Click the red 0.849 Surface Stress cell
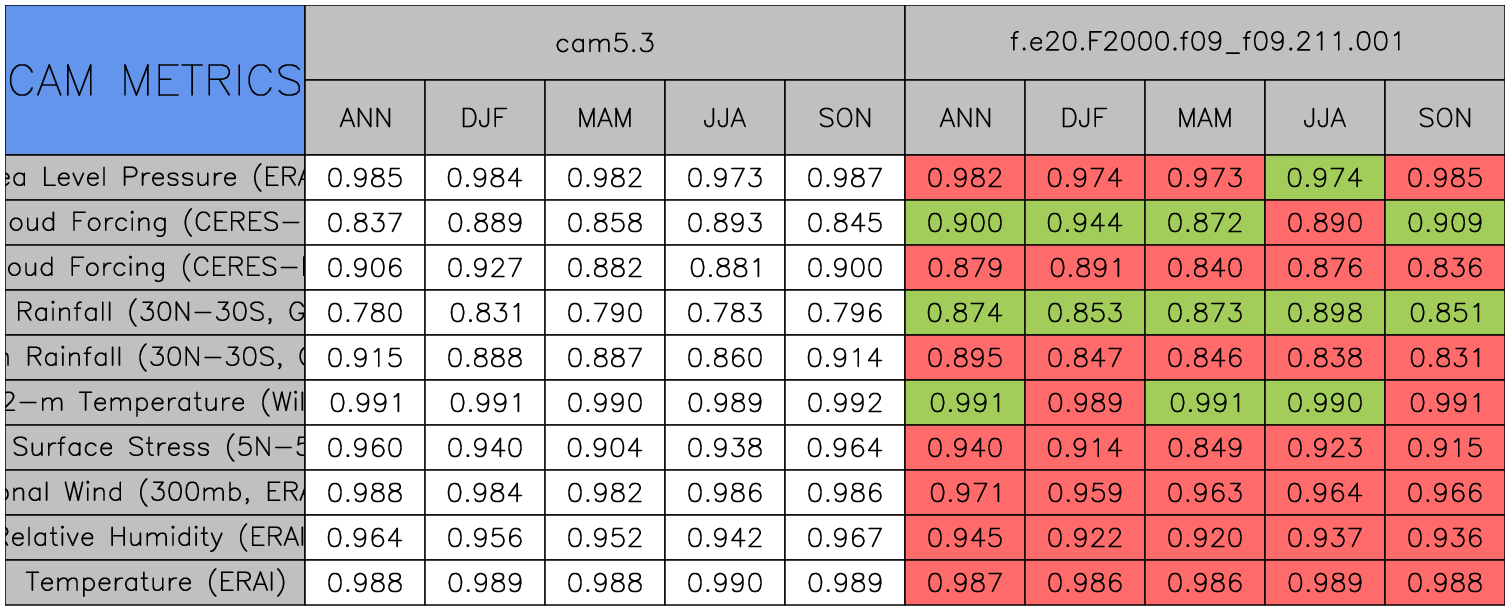This screenshot has height=611, width=1510. [1205, 448]
